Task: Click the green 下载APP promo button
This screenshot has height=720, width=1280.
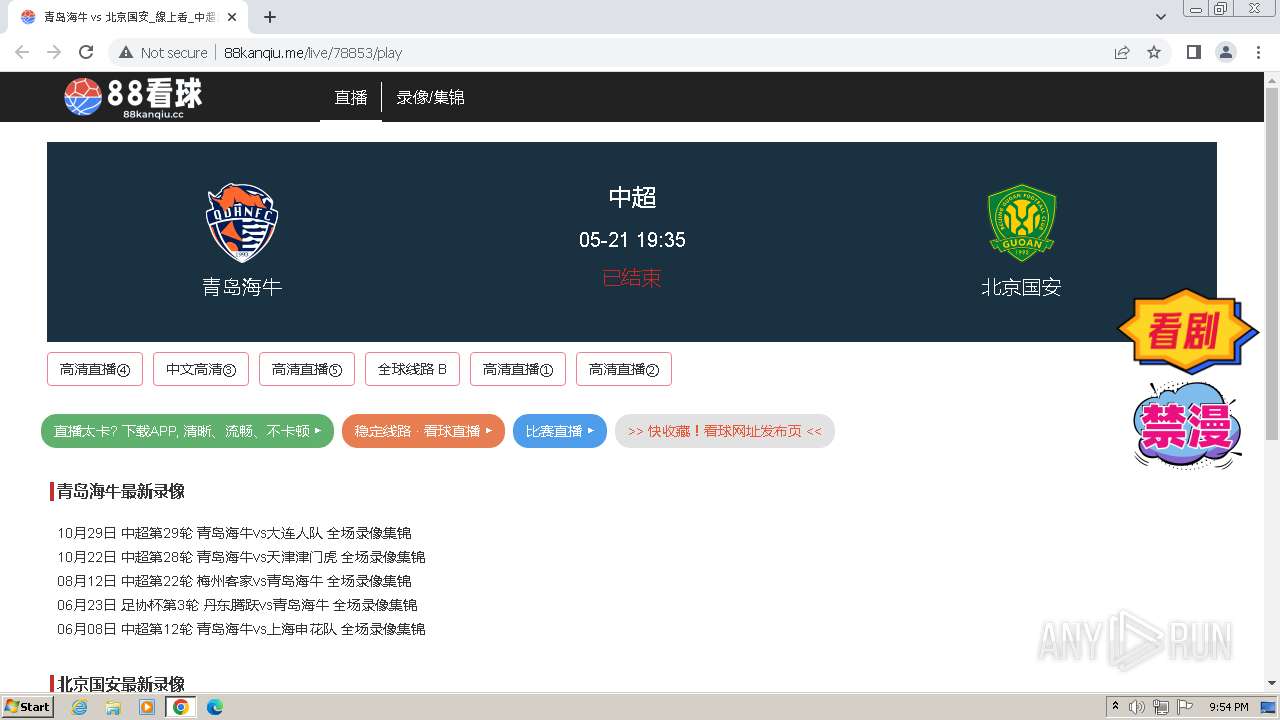Action: (x=187, y=431)
